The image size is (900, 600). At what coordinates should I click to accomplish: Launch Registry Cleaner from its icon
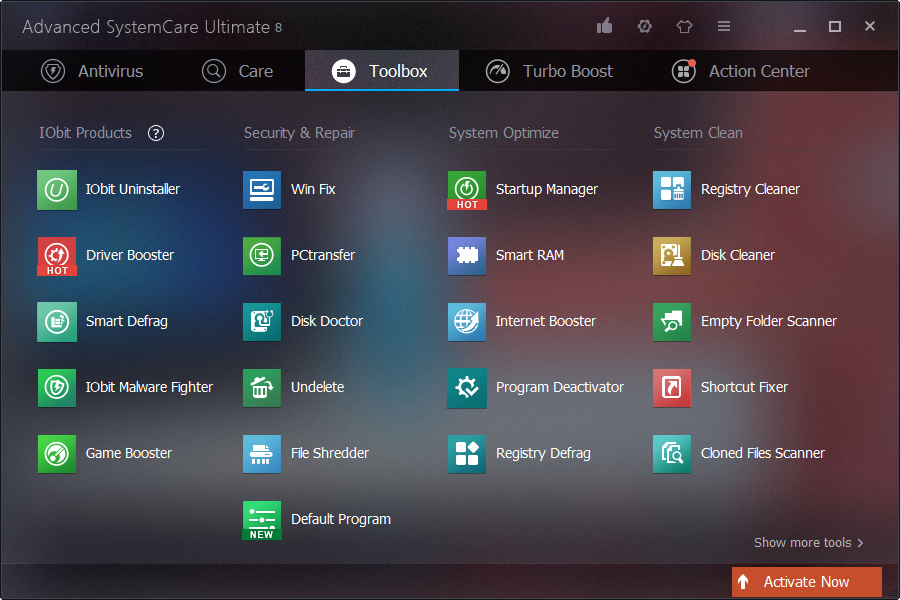[x=672, y=189]
